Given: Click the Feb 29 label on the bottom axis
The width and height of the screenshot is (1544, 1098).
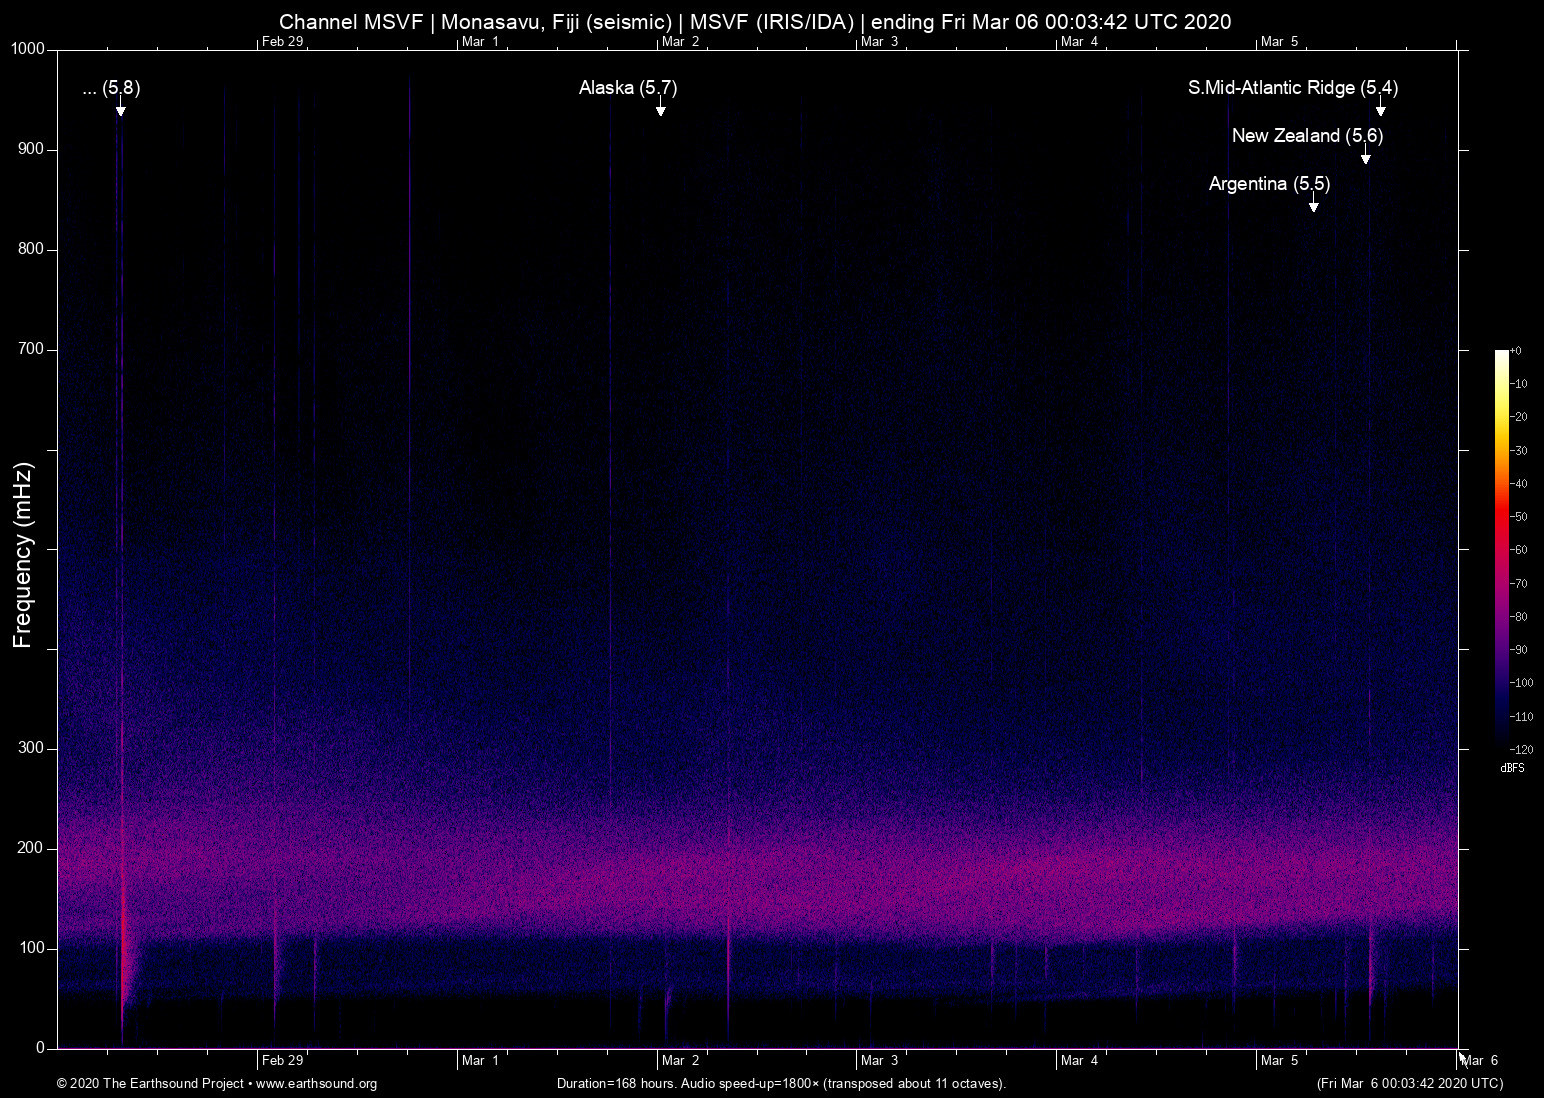Looking at the screenshot, I should tap(282, 1060).
